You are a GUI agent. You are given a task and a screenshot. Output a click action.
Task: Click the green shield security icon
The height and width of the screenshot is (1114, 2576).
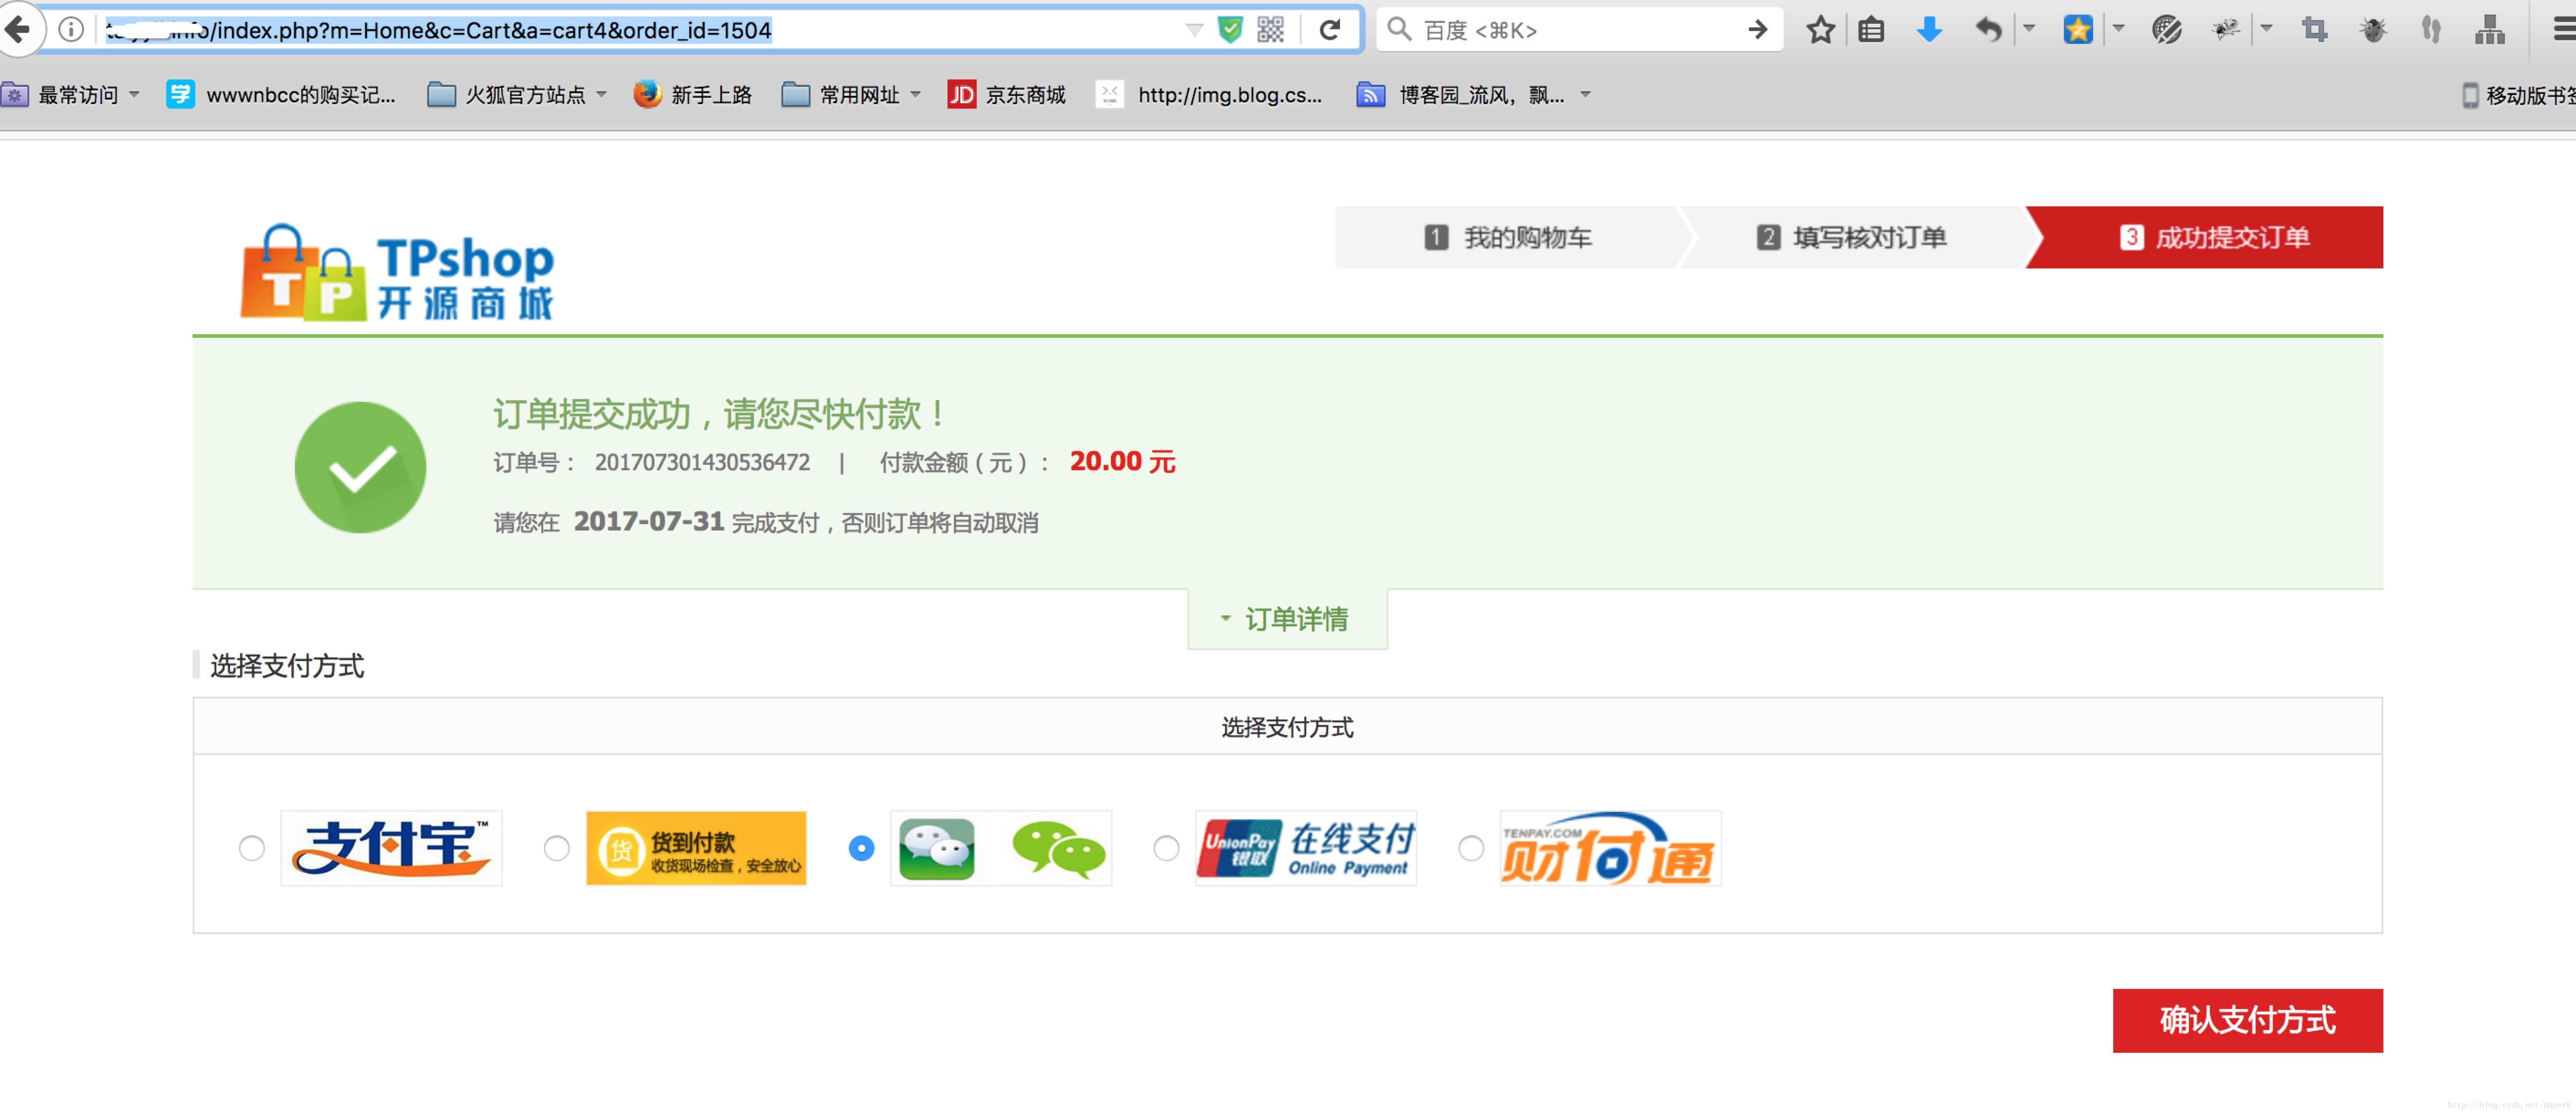(x=1230, y=30)
